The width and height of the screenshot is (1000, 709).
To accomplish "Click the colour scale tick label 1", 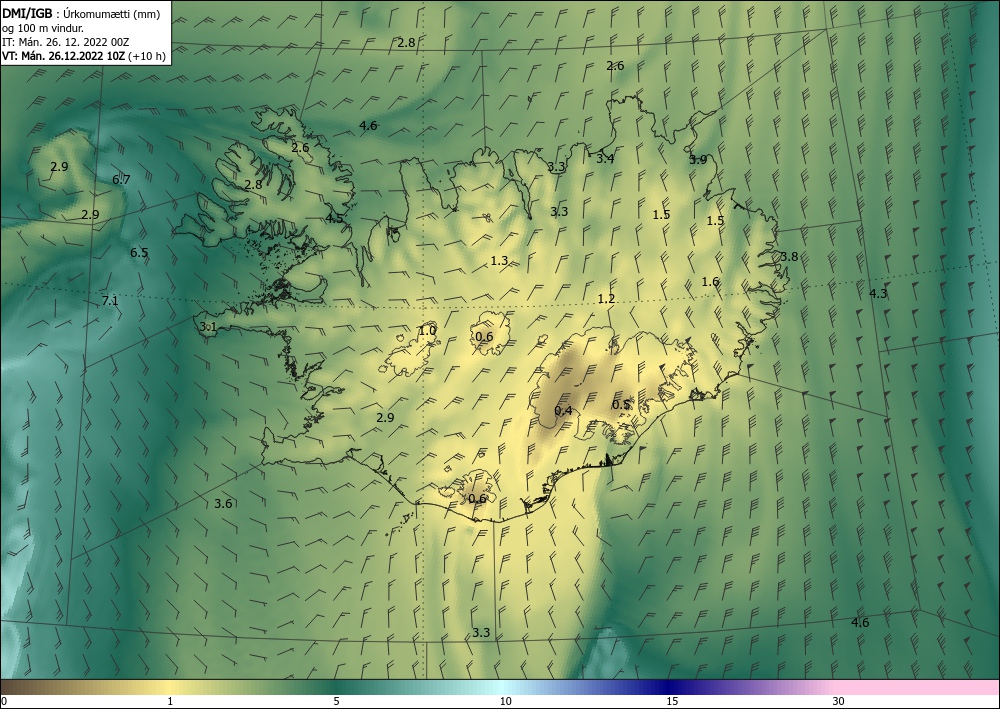I will [170, 702].
